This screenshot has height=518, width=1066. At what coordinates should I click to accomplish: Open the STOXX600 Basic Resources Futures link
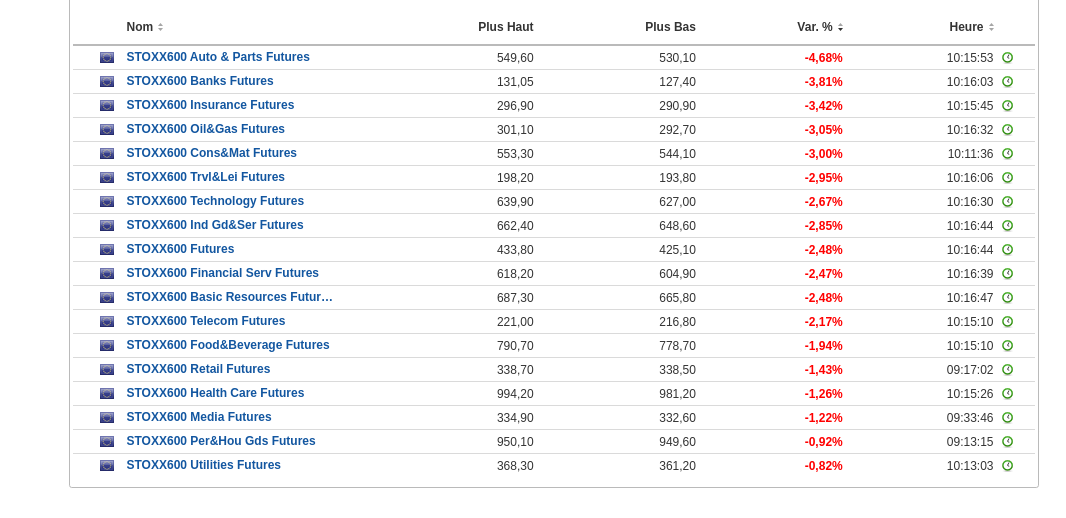pyautogui.click(x=229, y=297)
